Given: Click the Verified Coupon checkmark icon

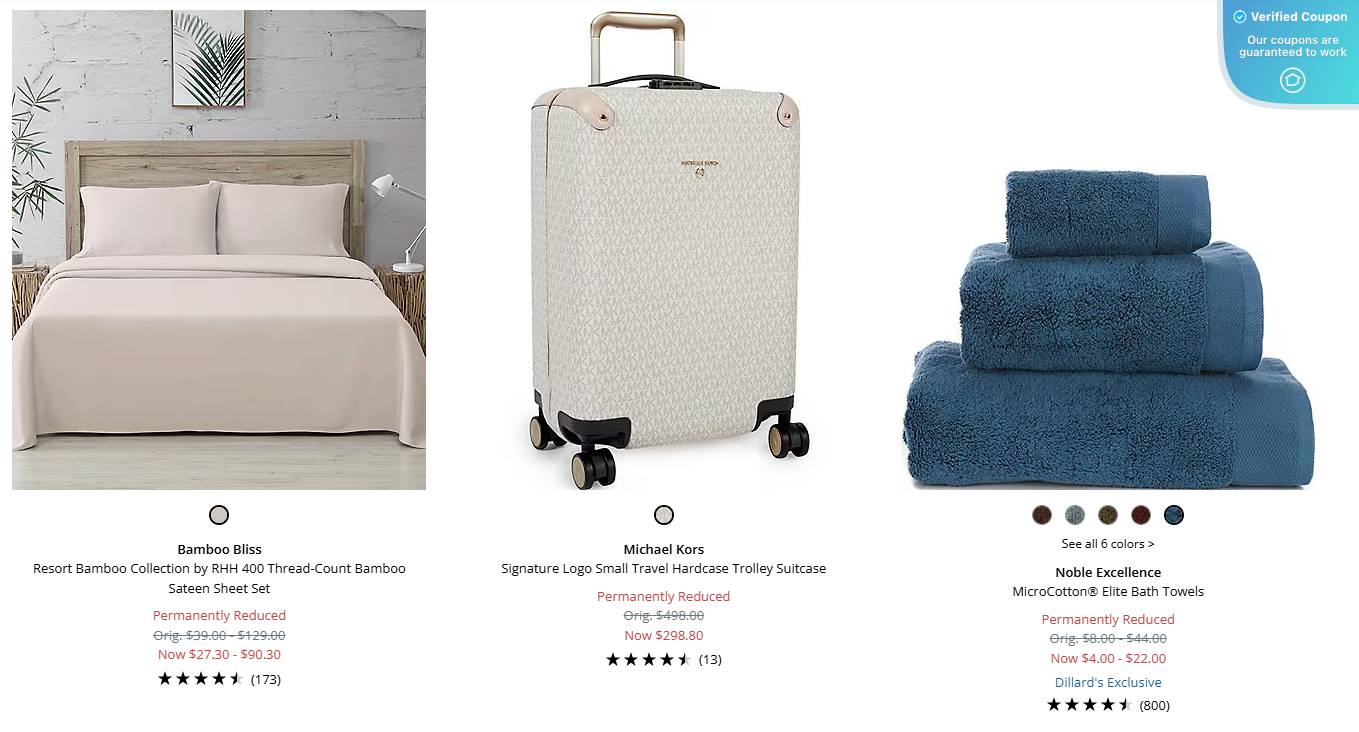Looking at the screenshot, I should [x=1240, y=17].
